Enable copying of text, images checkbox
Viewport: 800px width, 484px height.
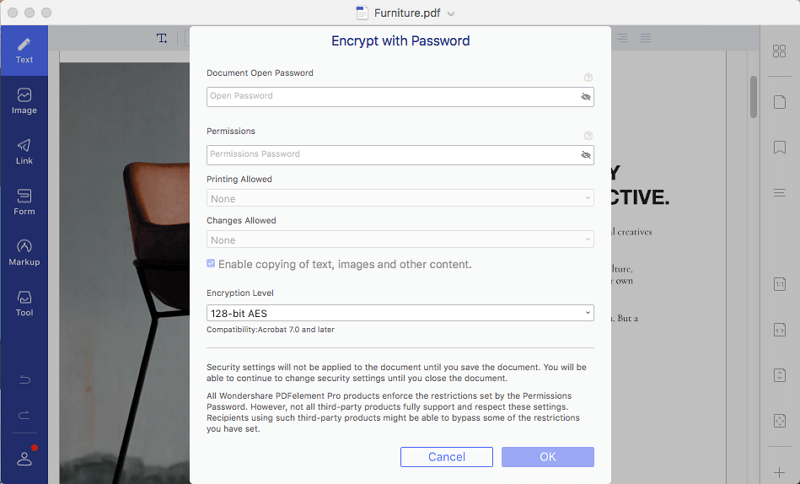coord(211,264)
